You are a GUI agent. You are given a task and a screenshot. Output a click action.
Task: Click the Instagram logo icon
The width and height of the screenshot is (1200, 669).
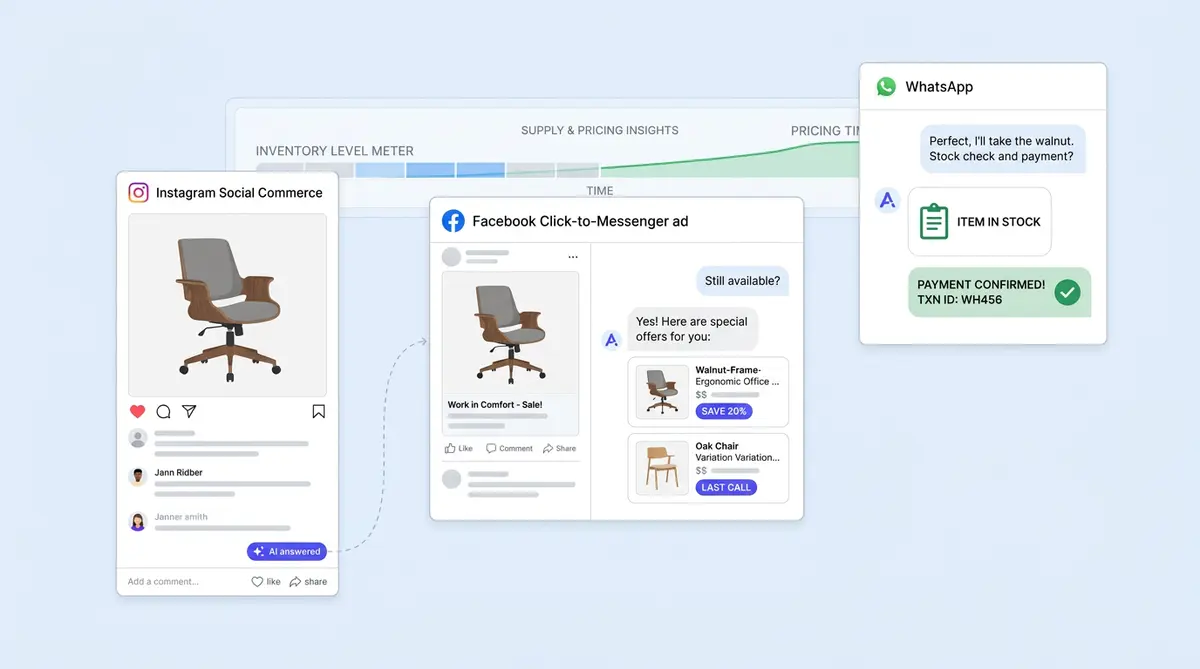click(x=138, y=192)
